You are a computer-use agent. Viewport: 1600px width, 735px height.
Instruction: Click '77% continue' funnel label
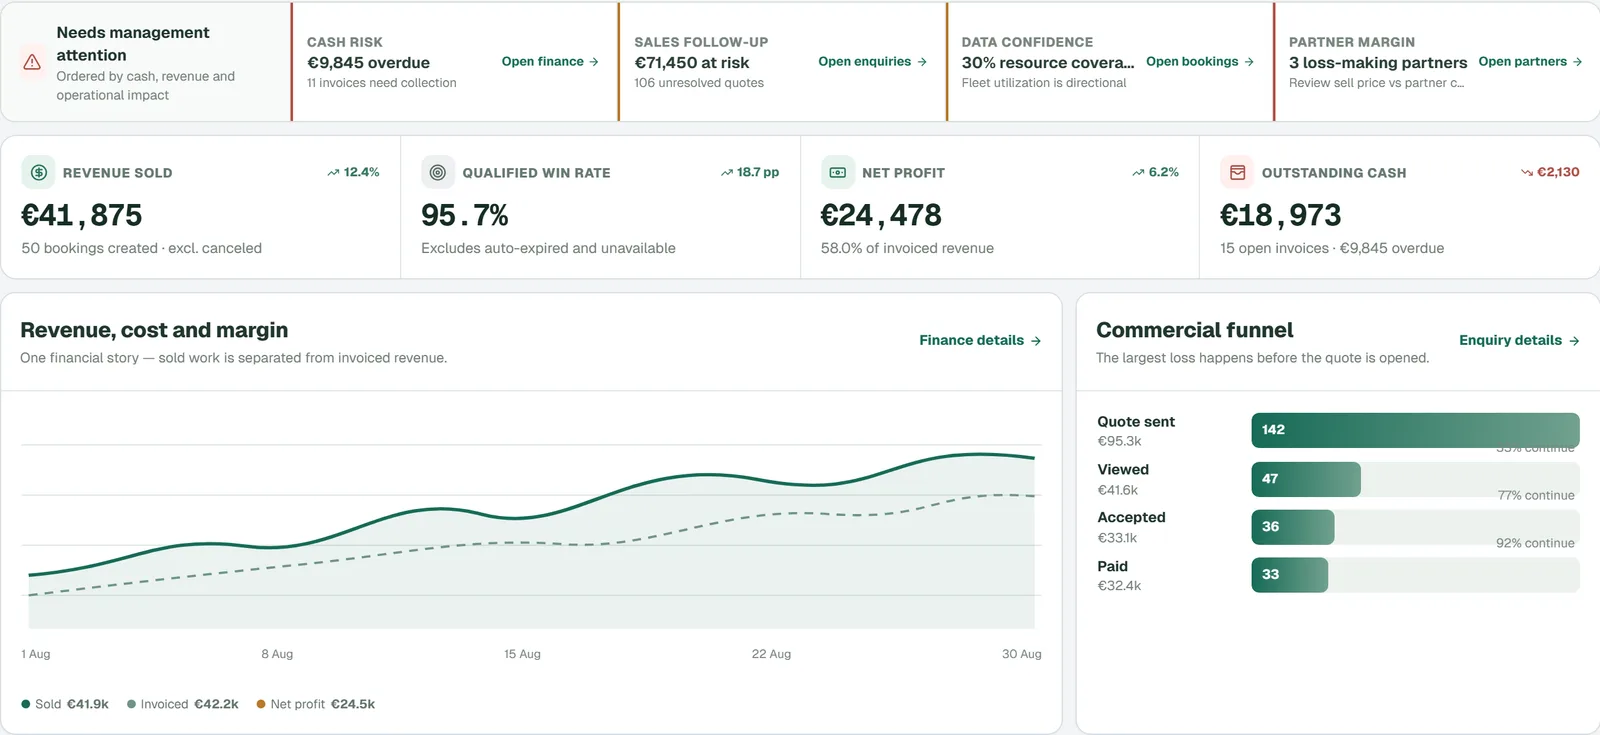pyautogui.click(x=1536, y=495)
